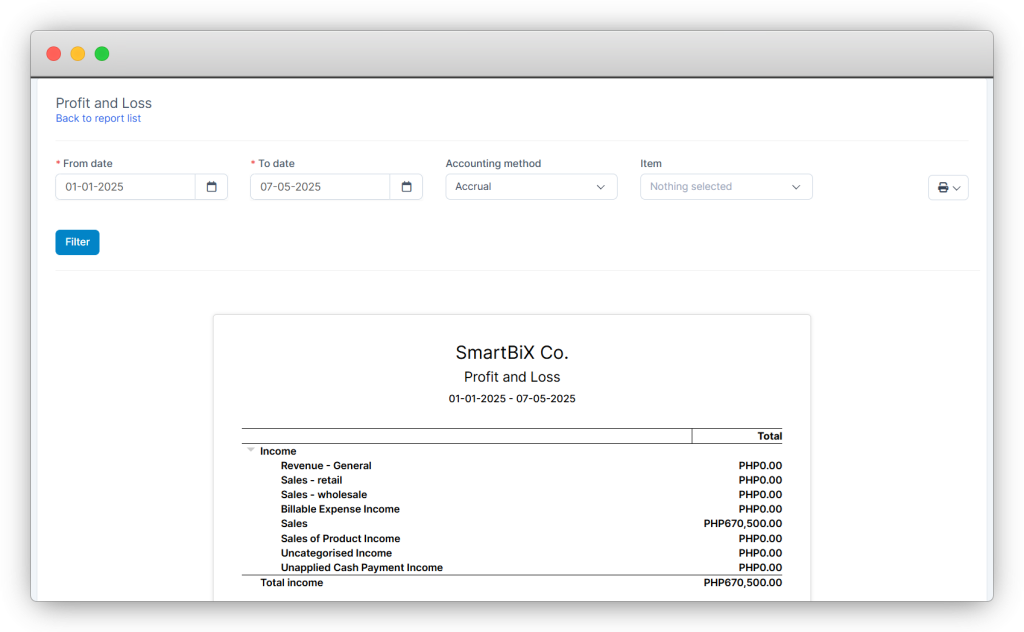Viewport: 1024px width, 632px height.
Task: Collapse the Income section triangle
Action: 250,451
